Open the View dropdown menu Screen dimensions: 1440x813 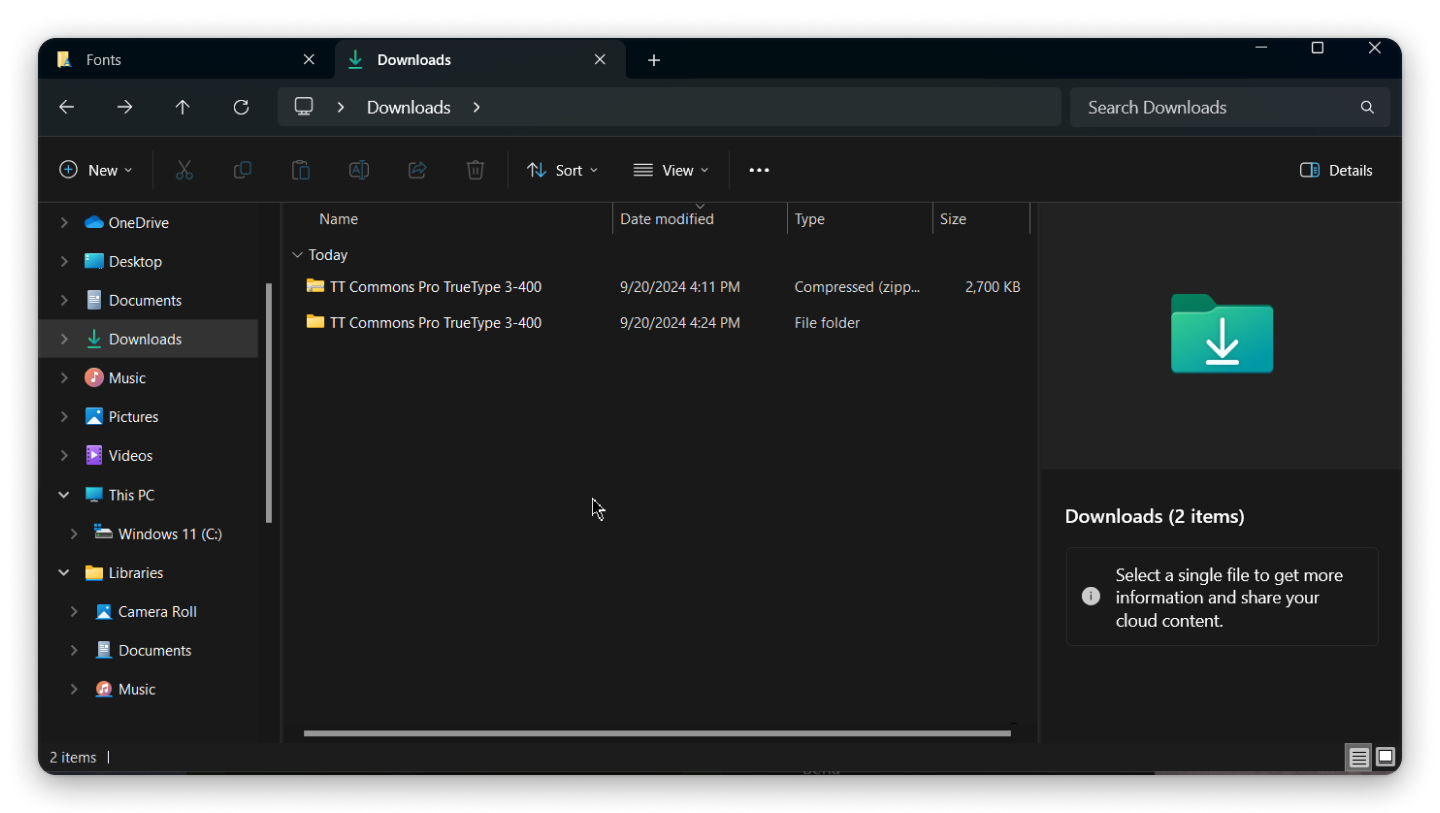click(x=671, y=170)
